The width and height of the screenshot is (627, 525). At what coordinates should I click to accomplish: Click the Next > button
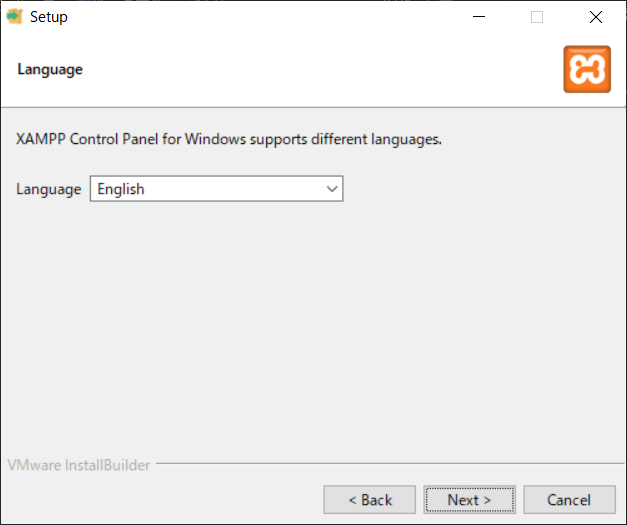469,499
